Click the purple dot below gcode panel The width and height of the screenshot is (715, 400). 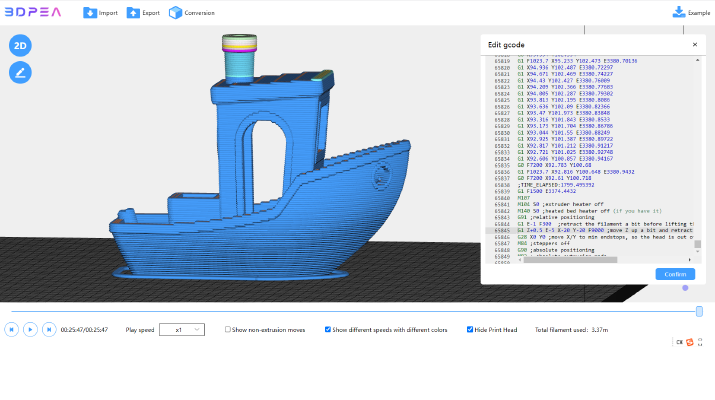[x=685, y=288]
